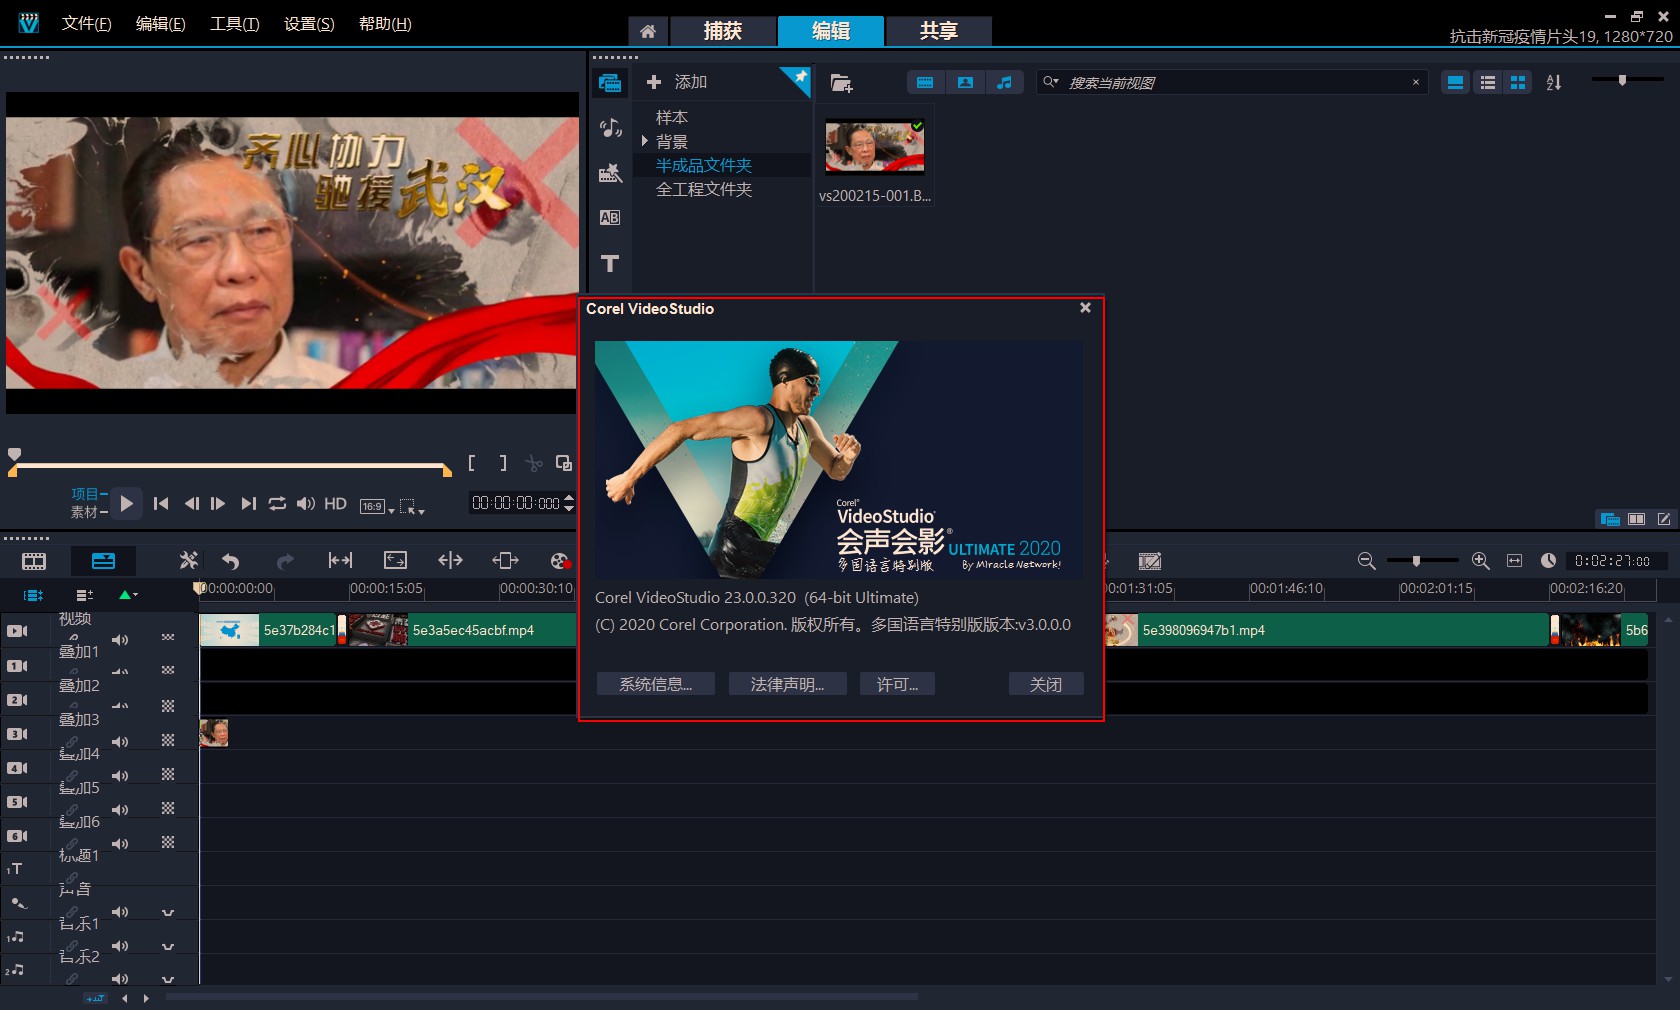Open the track manager add/remove icon
The height and width of the screenshot is (1010, 1680).
click(x=84, y=595)
